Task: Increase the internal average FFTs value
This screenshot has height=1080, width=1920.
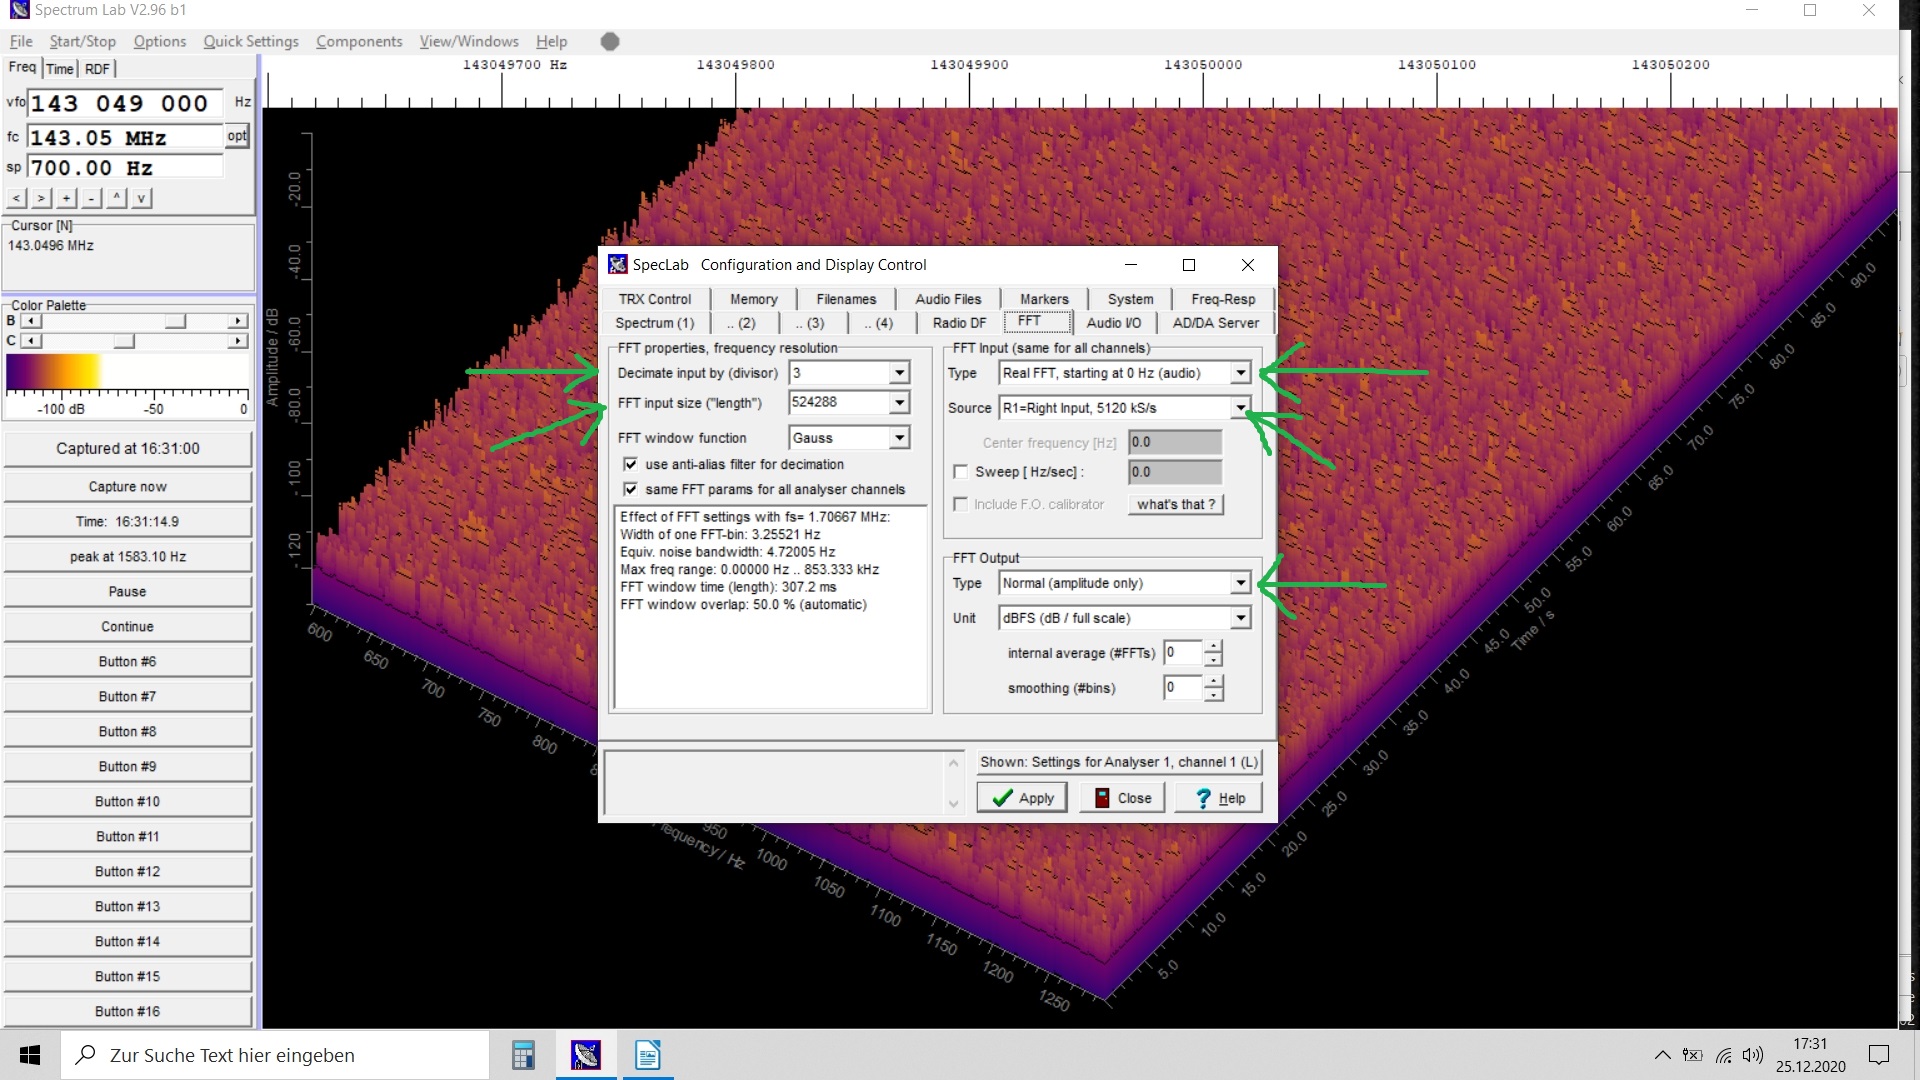Action: 1213,647
